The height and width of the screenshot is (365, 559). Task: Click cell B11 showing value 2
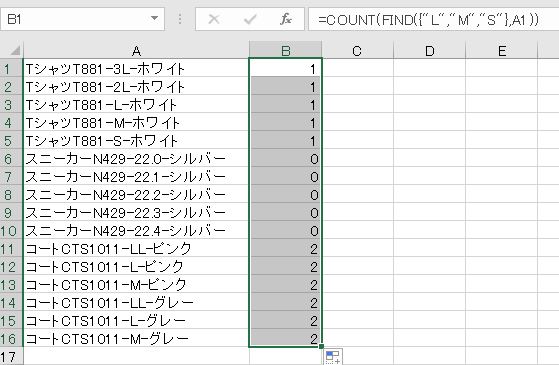(286, 248)
